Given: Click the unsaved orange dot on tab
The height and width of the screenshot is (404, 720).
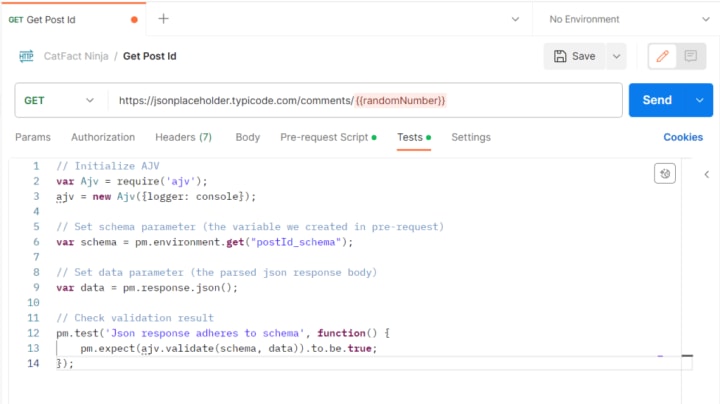Looking at the screenshot, I should [134, 19].
